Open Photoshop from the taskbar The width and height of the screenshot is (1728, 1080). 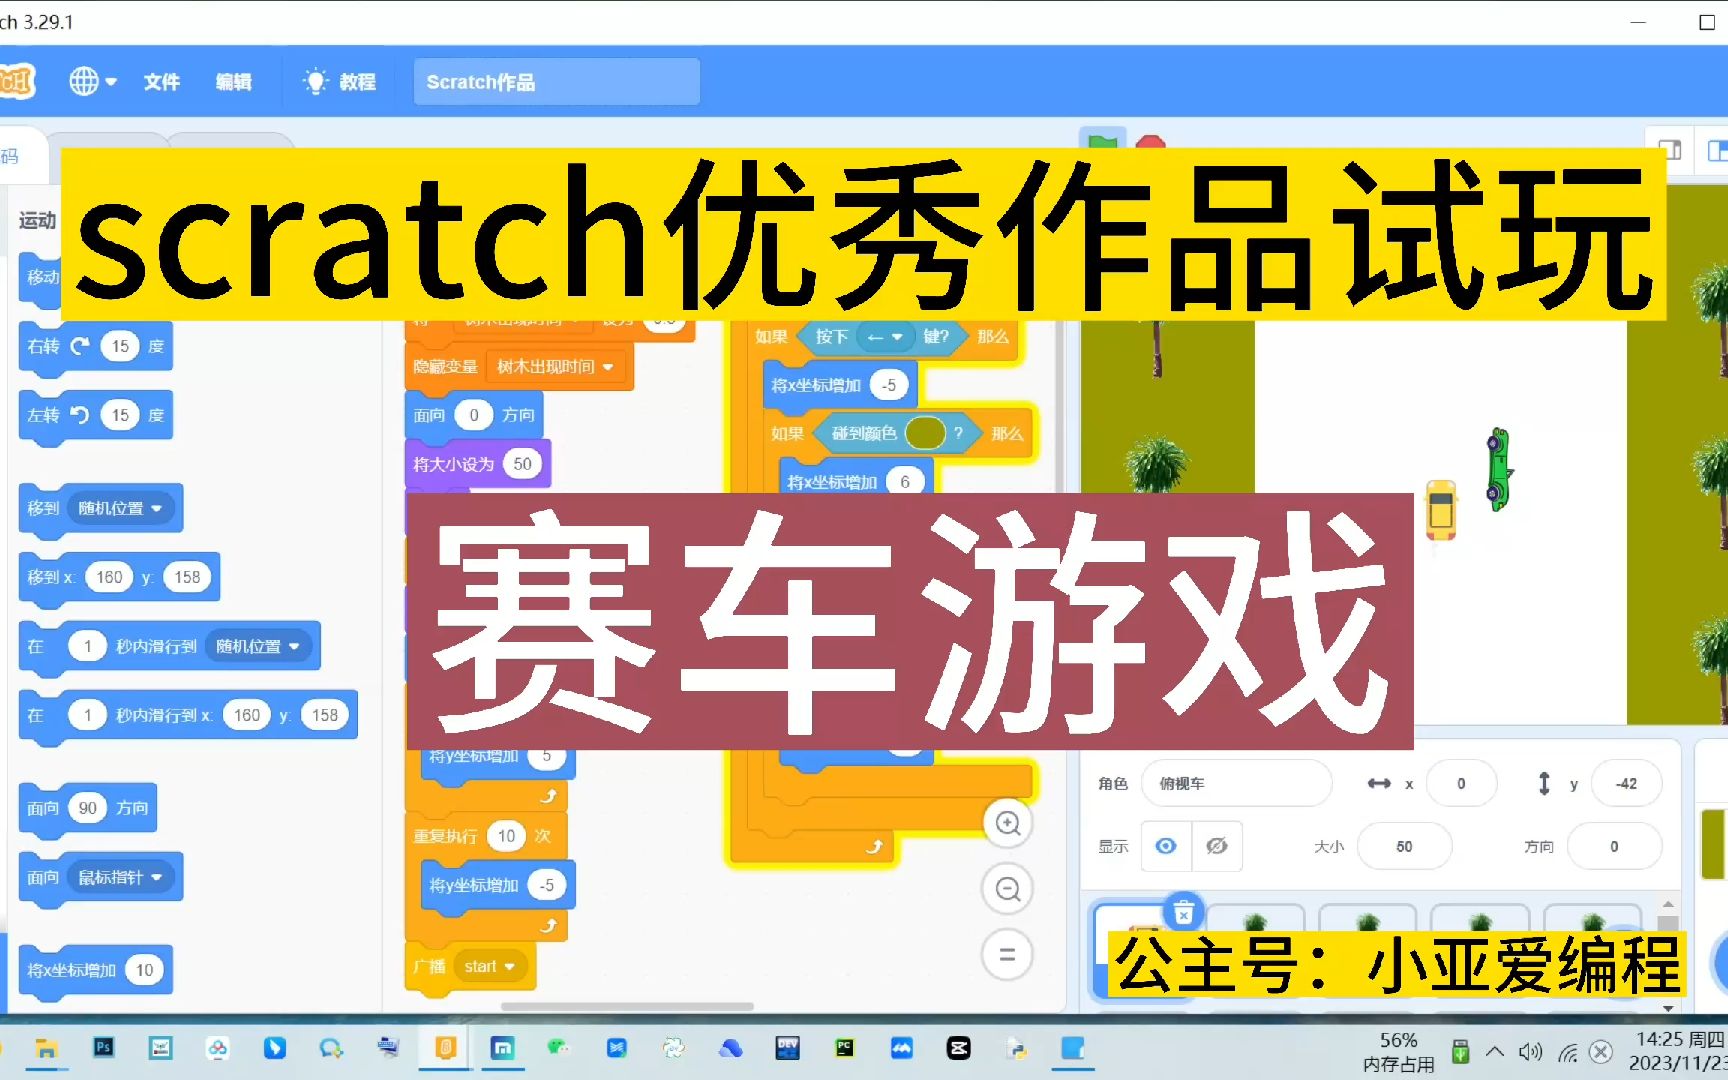coord(103,1048)
